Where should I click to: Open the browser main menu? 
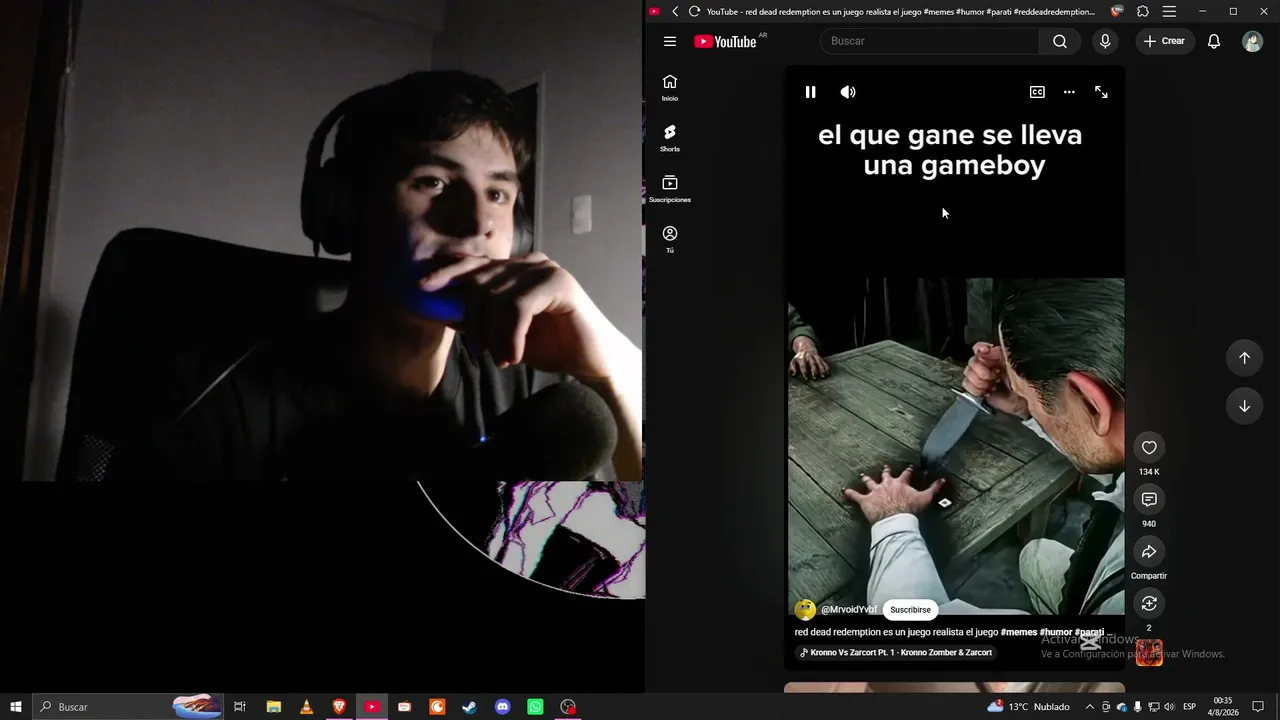[x=1169, y=12]
